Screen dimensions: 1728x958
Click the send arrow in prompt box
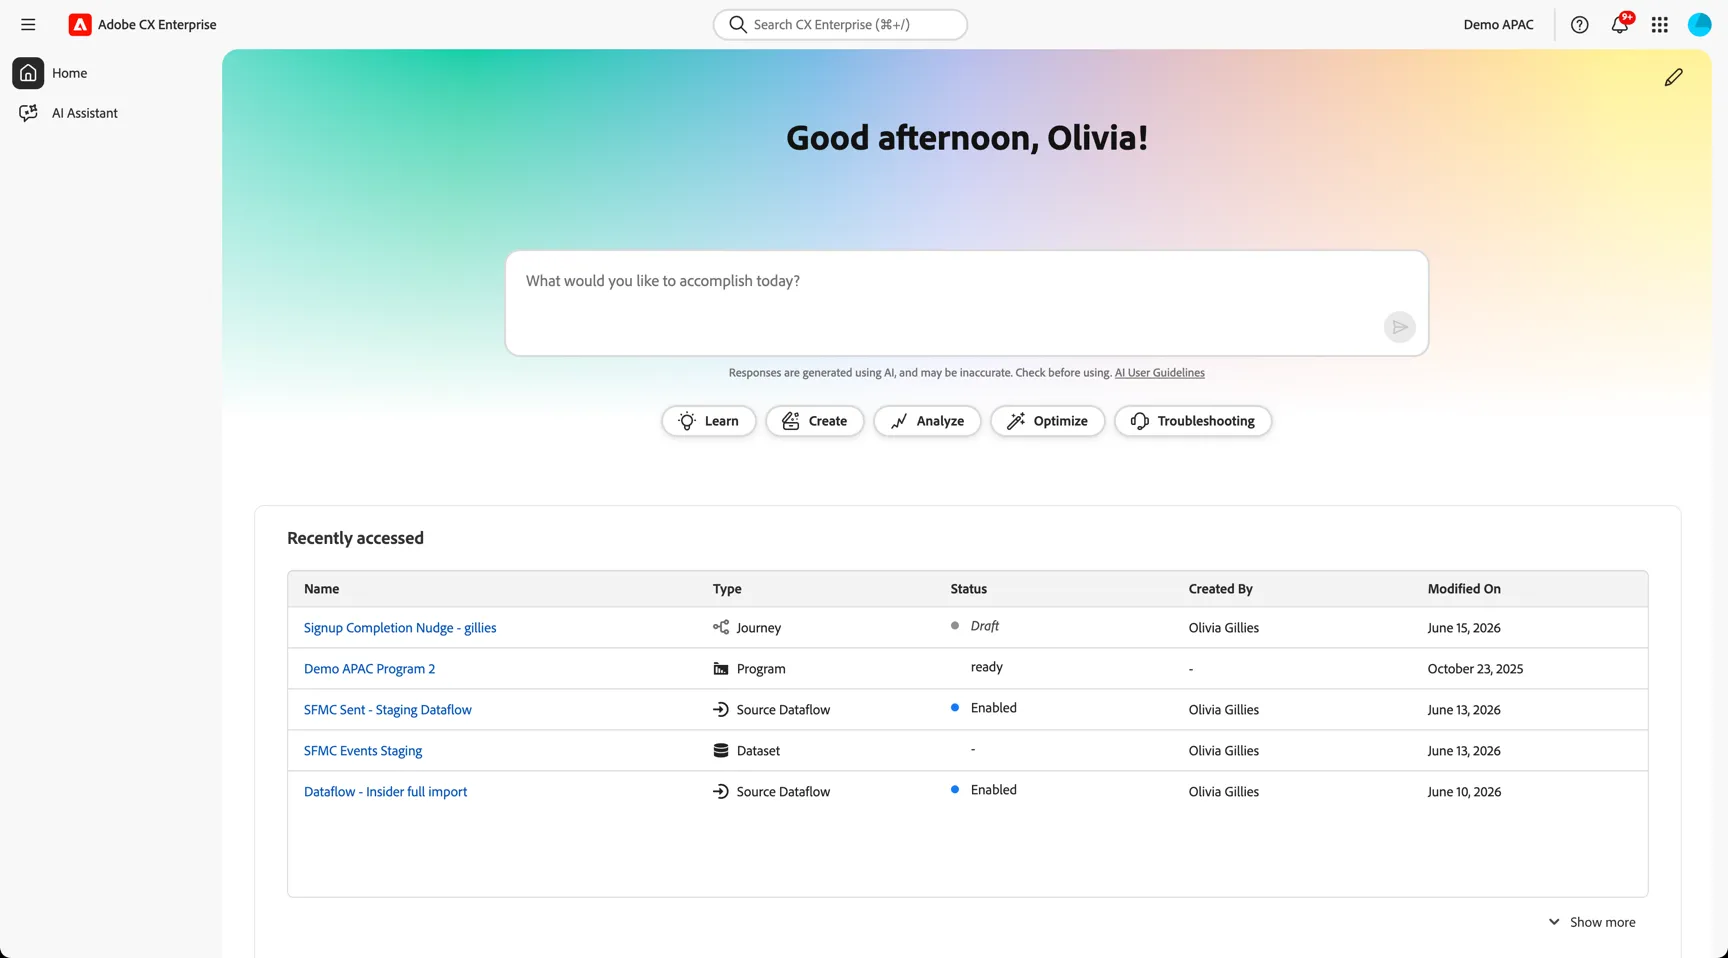pos(1399,327)
